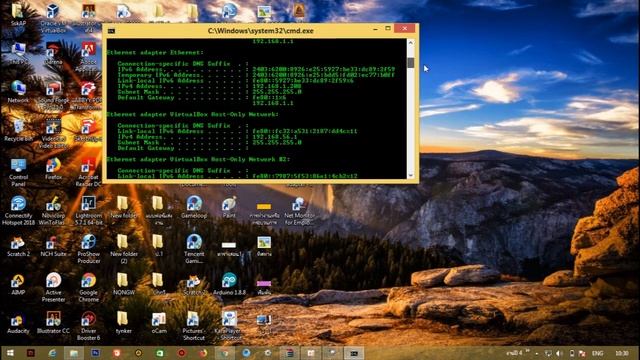Screen dimensions: 640x360
Task: Select the Lightroom 5.7.1 64-bit shortcut
Action: [89, 211]
